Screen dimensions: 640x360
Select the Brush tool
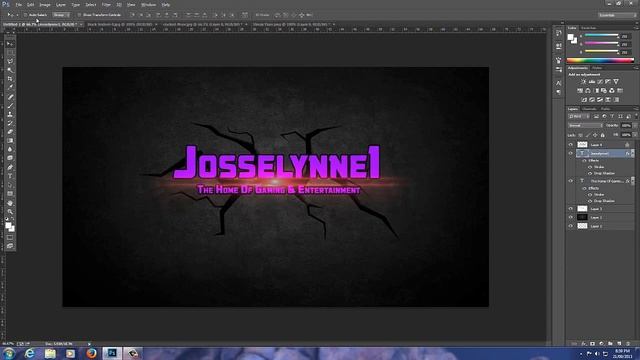tap(10, 106)
